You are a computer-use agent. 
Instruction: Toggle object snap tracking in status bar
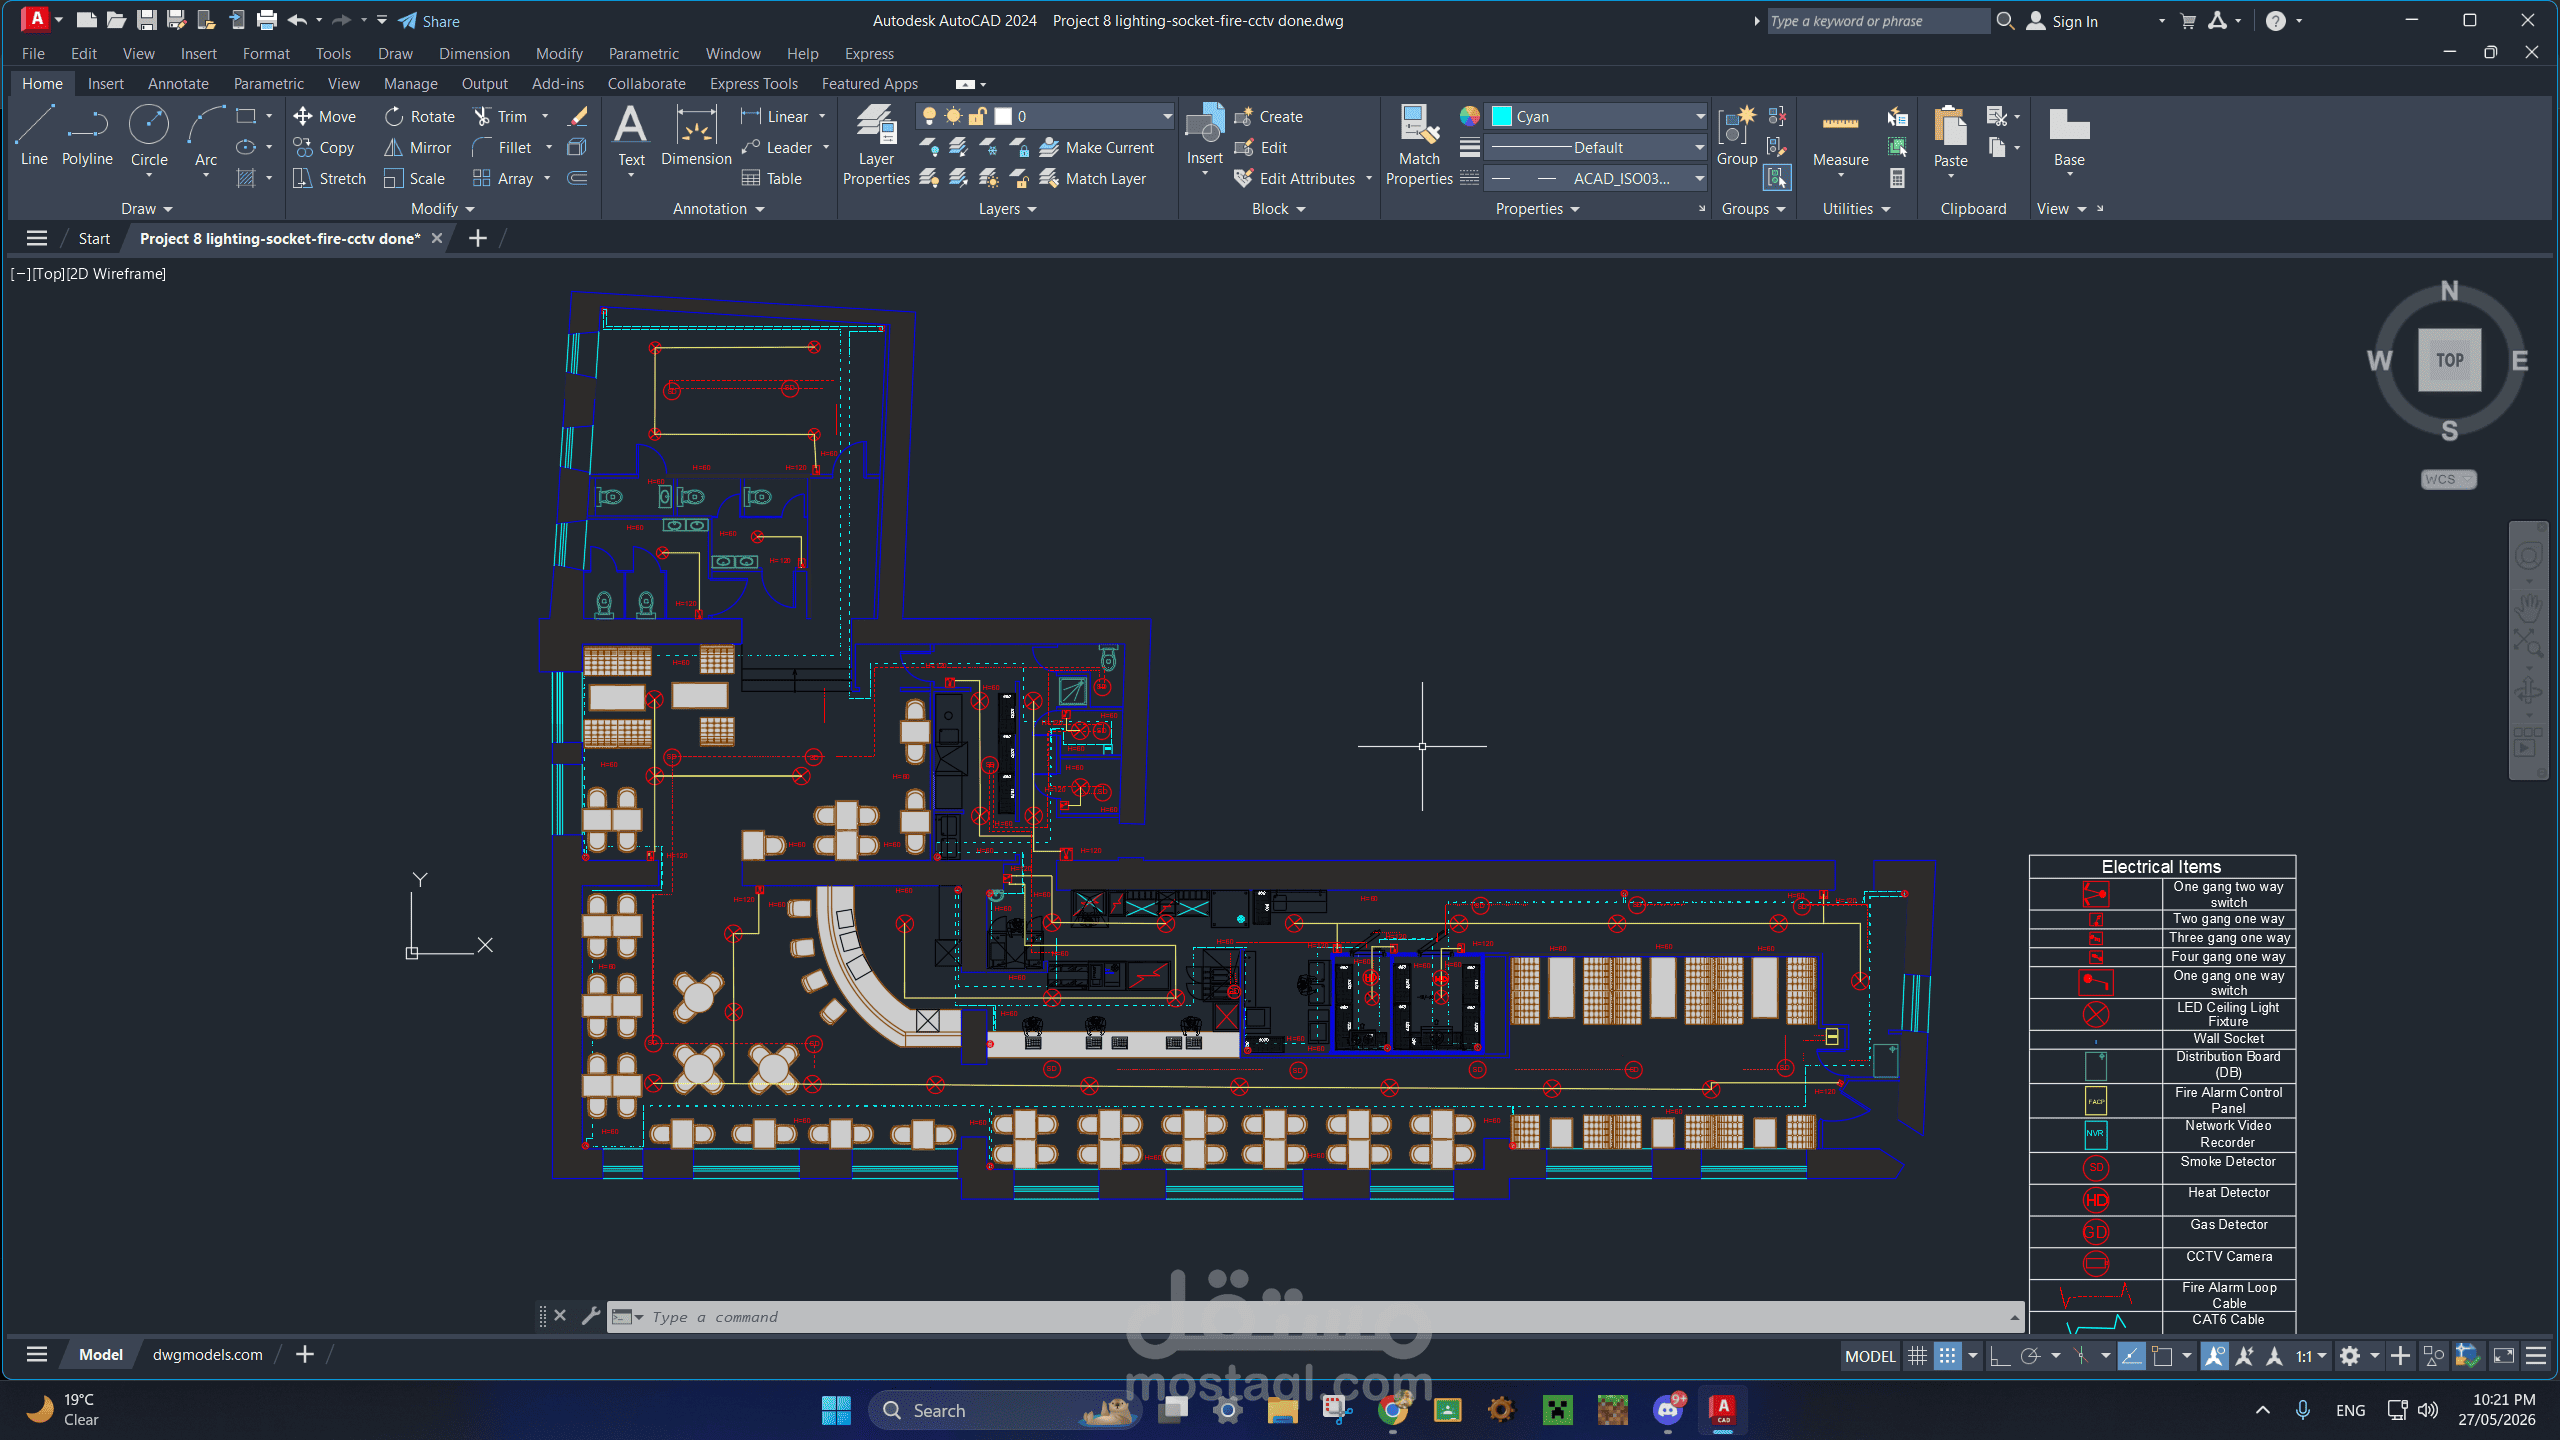pos(2131,1356)
